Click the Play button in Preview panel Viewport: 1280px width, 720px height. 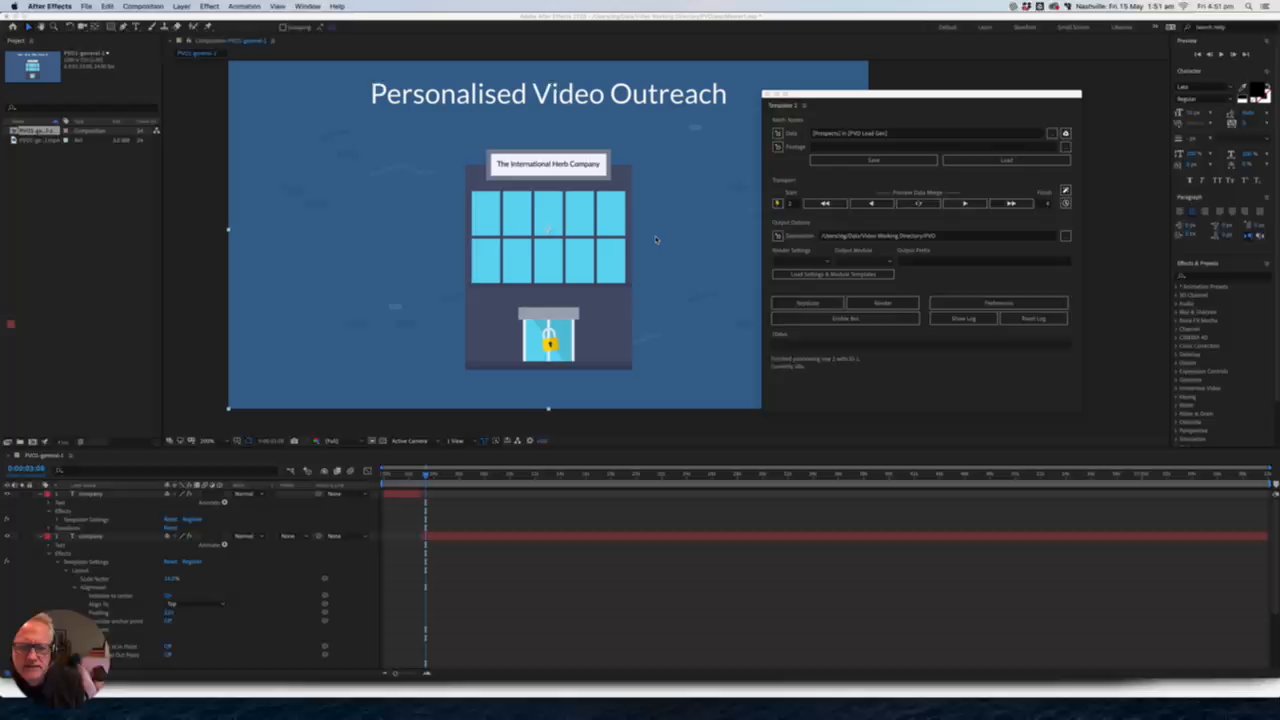1220,54
